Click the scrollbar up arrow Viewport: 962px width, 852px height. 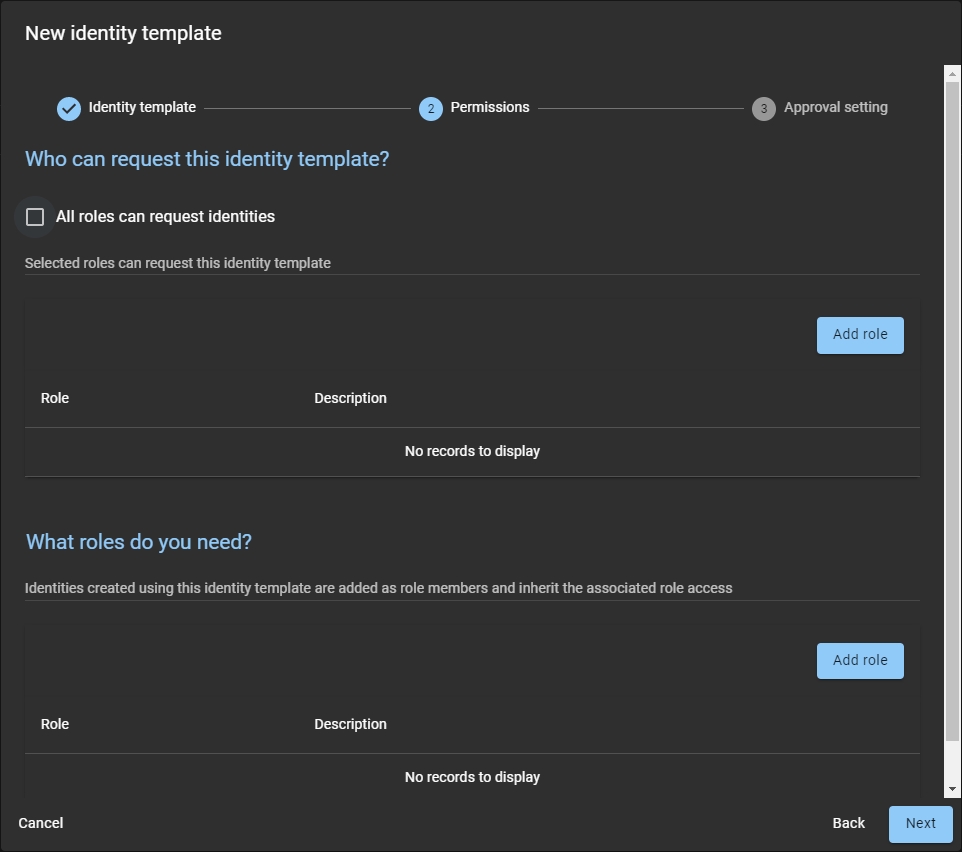point(952,73)
